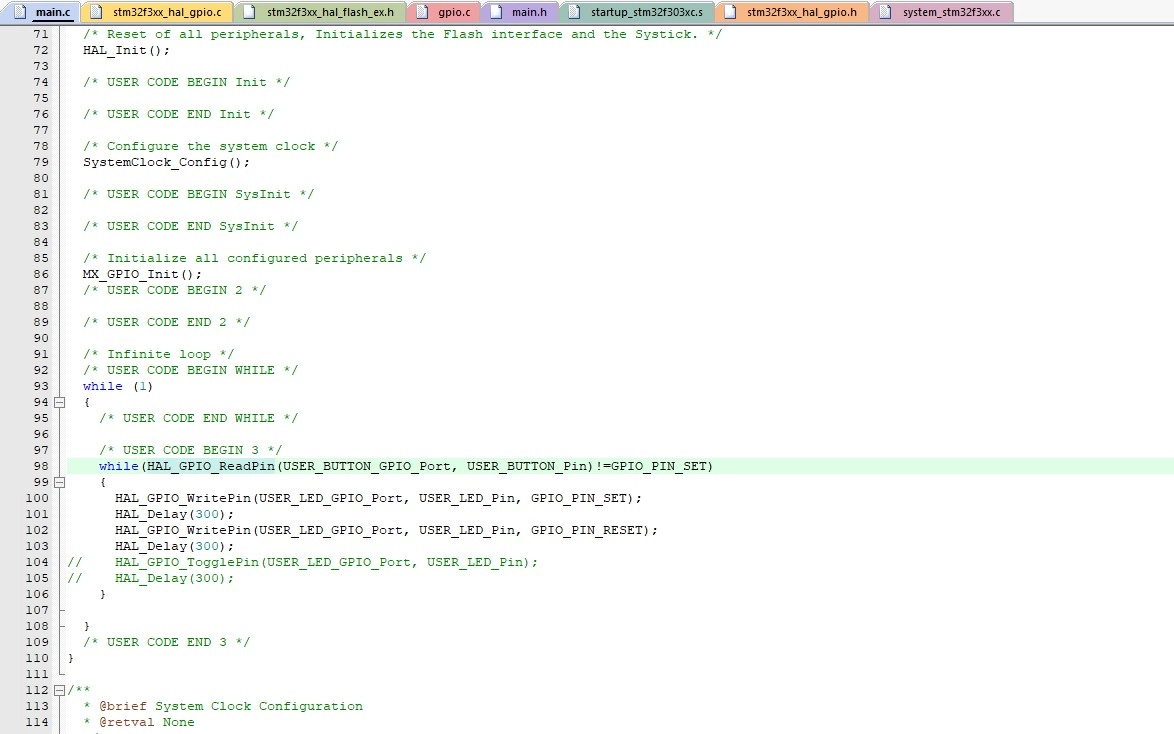Switch to the main.h tab

pyautogui.click(x=520, y=12)
